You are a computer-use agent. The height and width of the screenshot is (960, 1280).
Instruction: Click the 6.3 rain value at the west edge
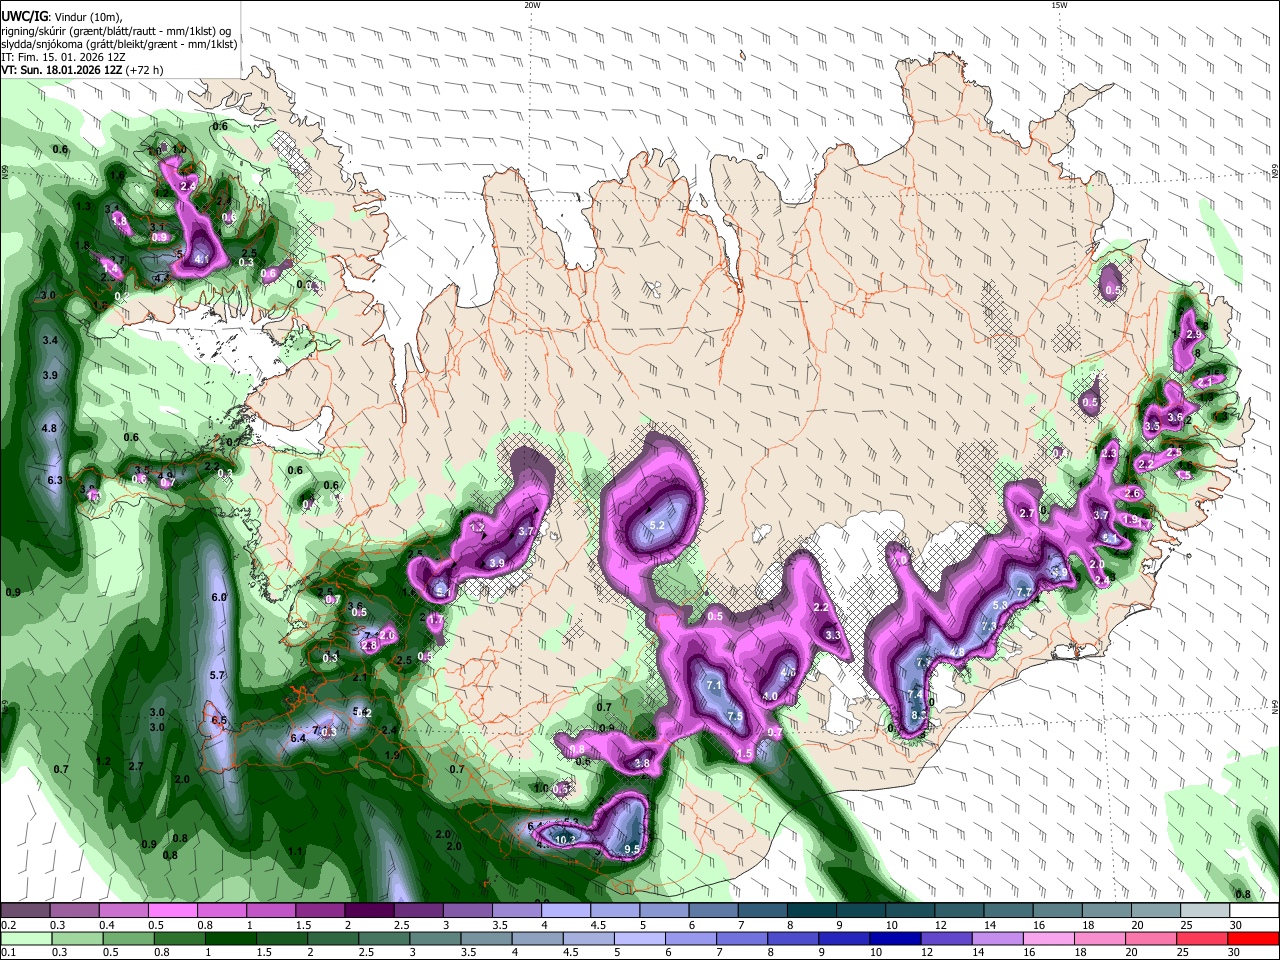point(55,480)
